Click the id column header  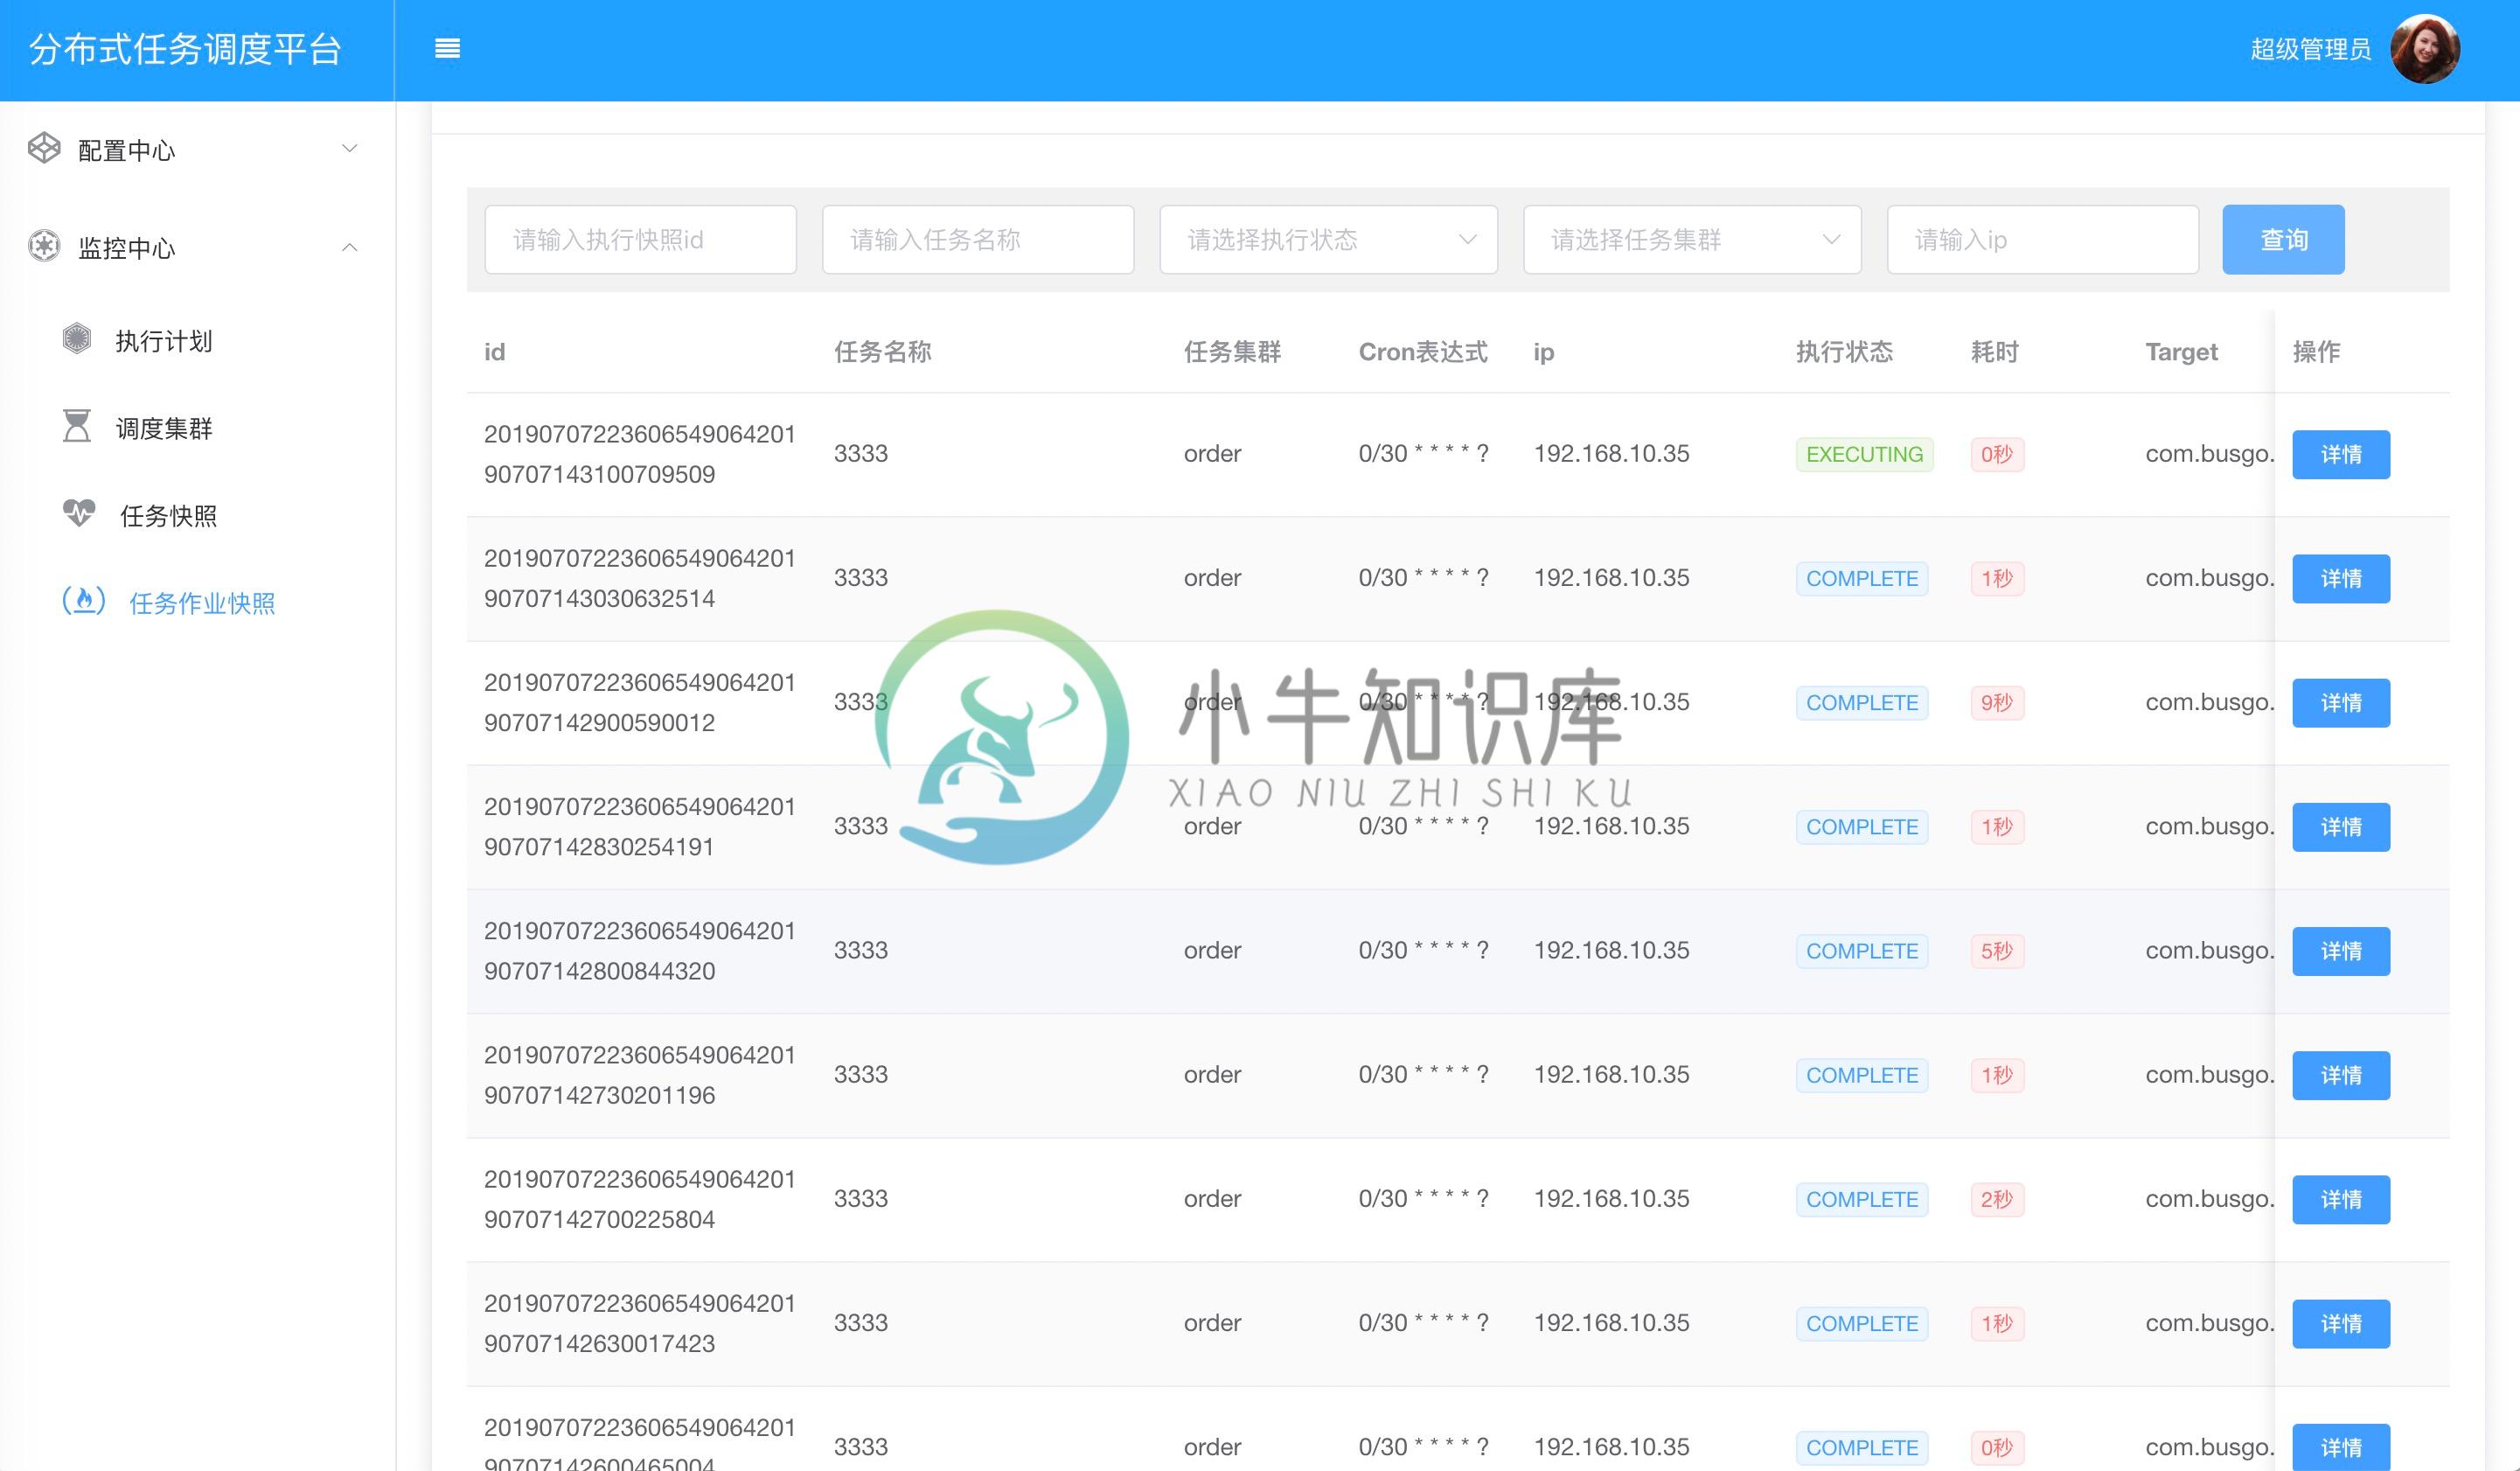tap(494, 352)
